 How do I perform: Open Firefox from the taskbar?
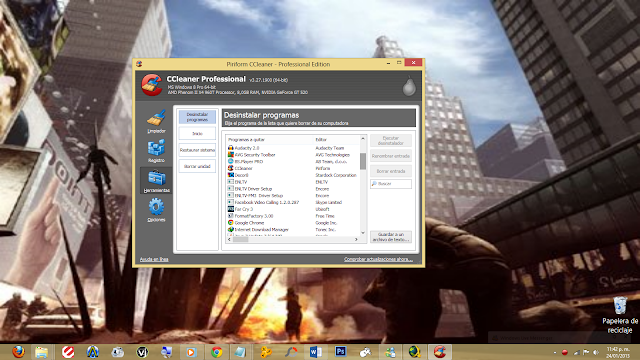(18, 352)
